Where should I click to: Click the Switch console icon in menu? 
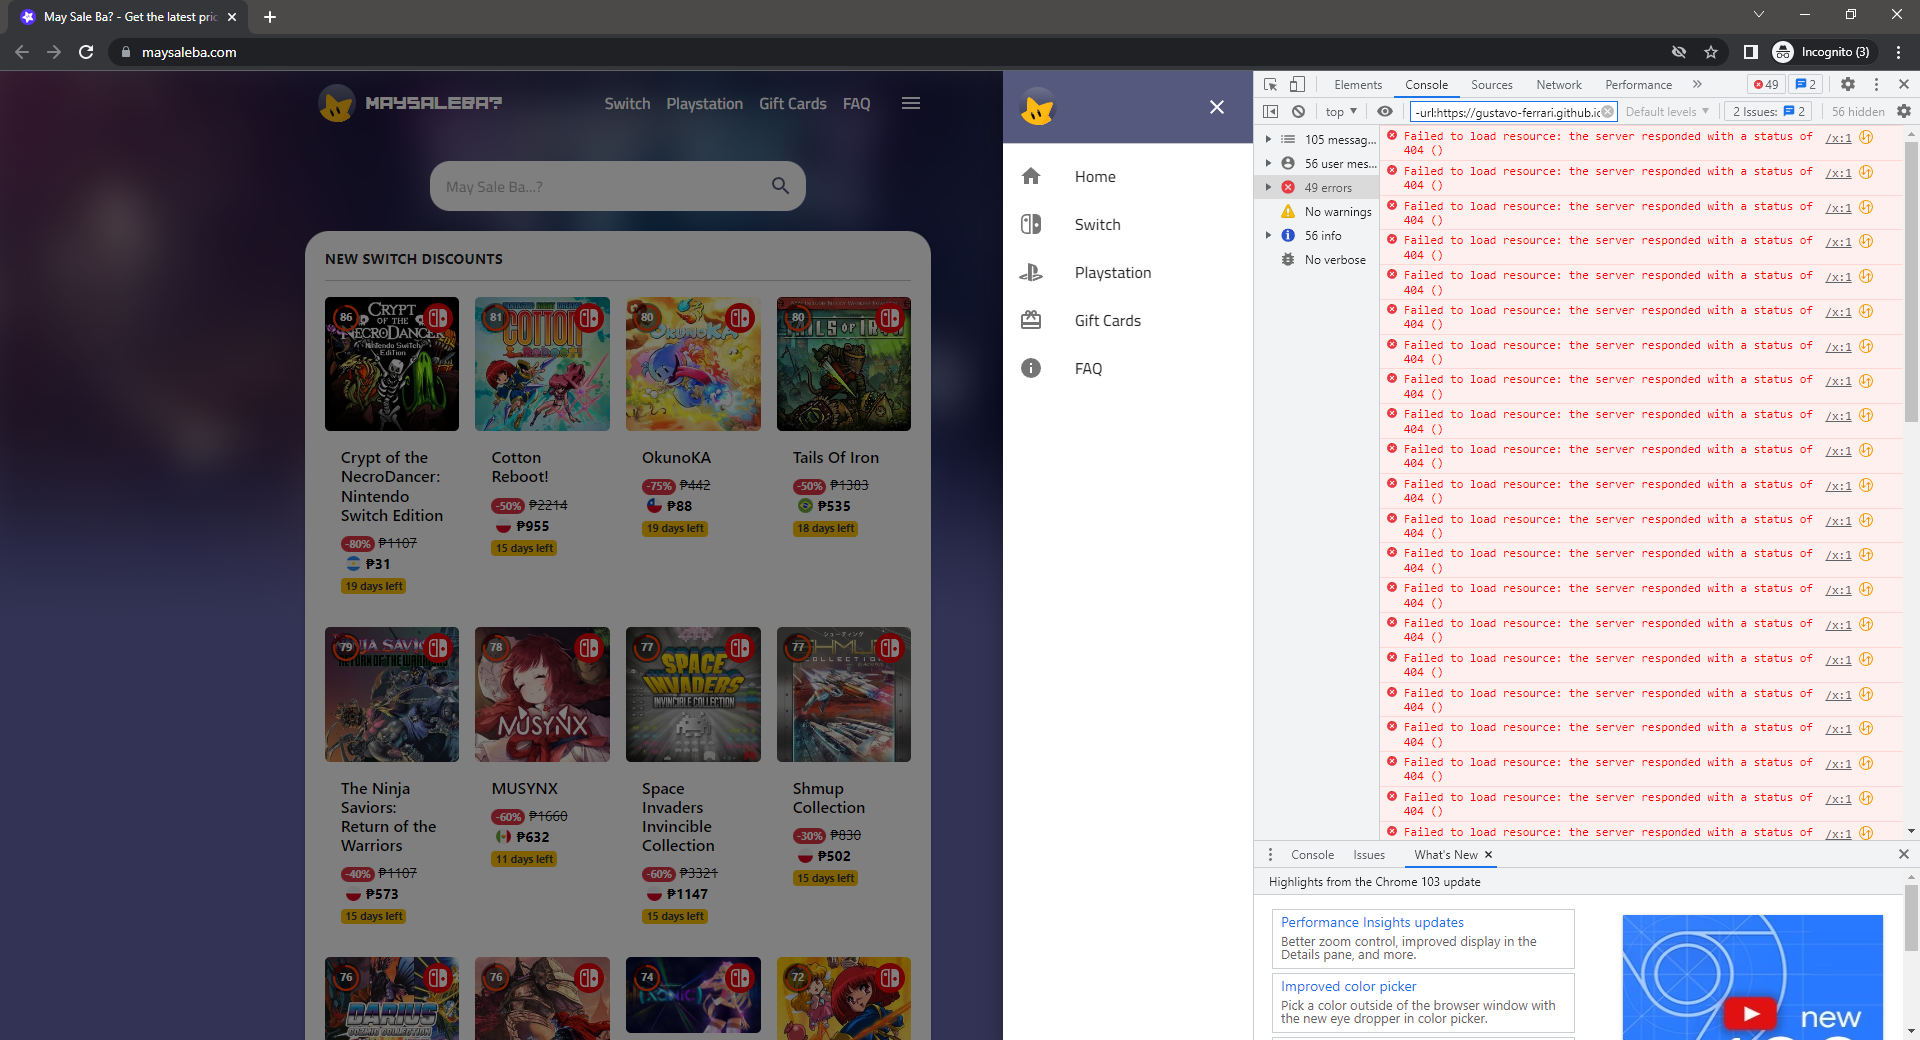coord(1031,225)
